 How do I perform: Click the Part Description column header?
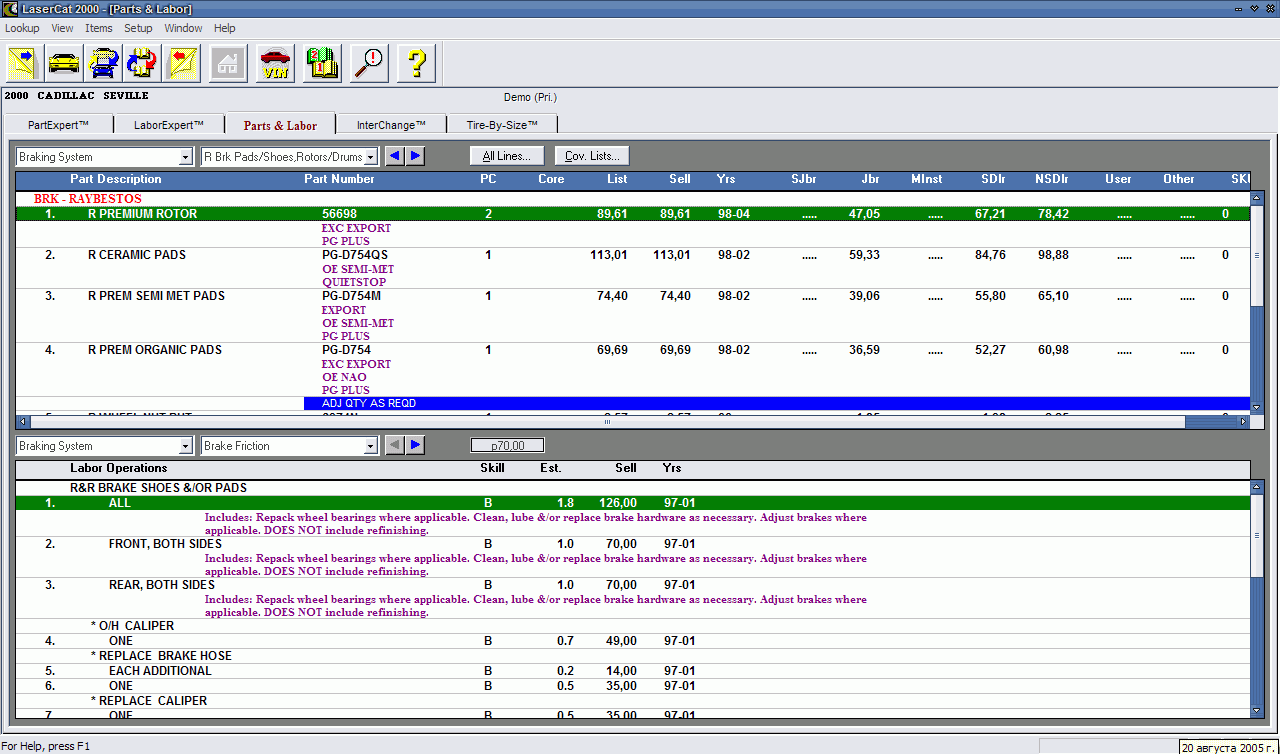click(115, 179)
